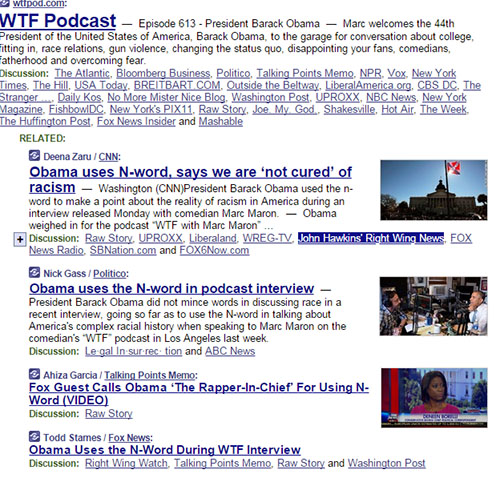Open Raw Story link under Fox Guest story
This screenshot has height=478, width=500.
point(109,413)
